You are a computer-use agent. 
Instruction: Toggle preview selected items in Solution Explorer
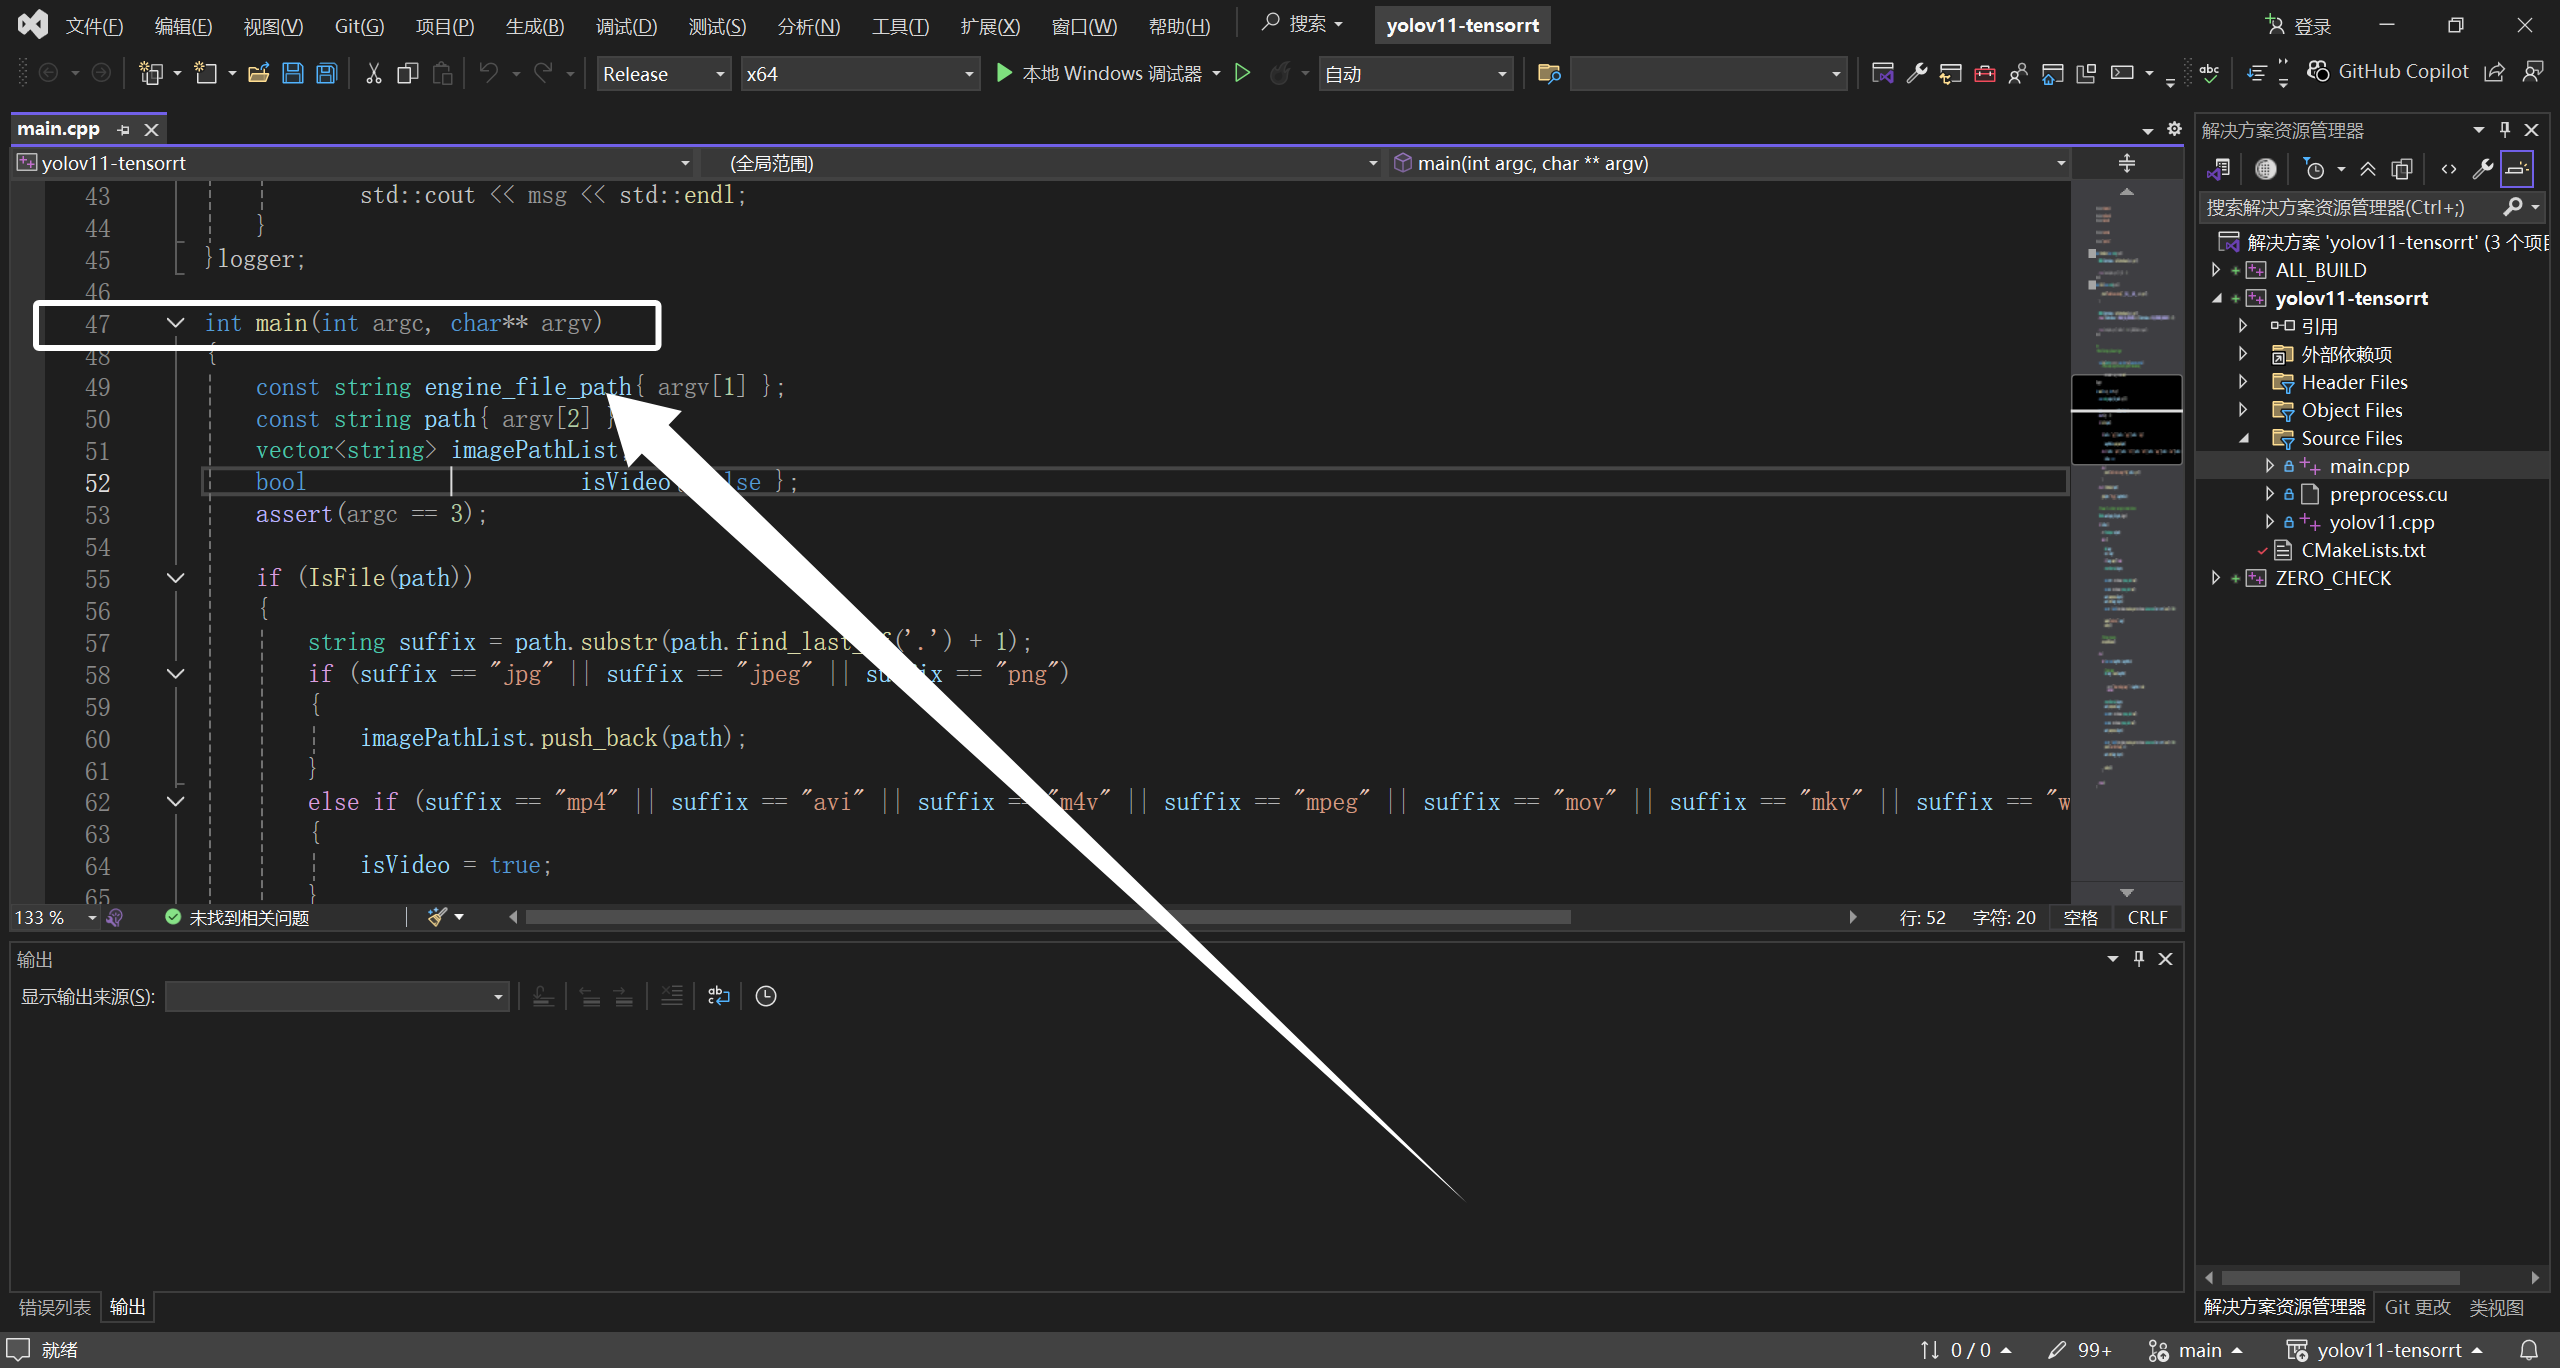tap(2516, 169)
